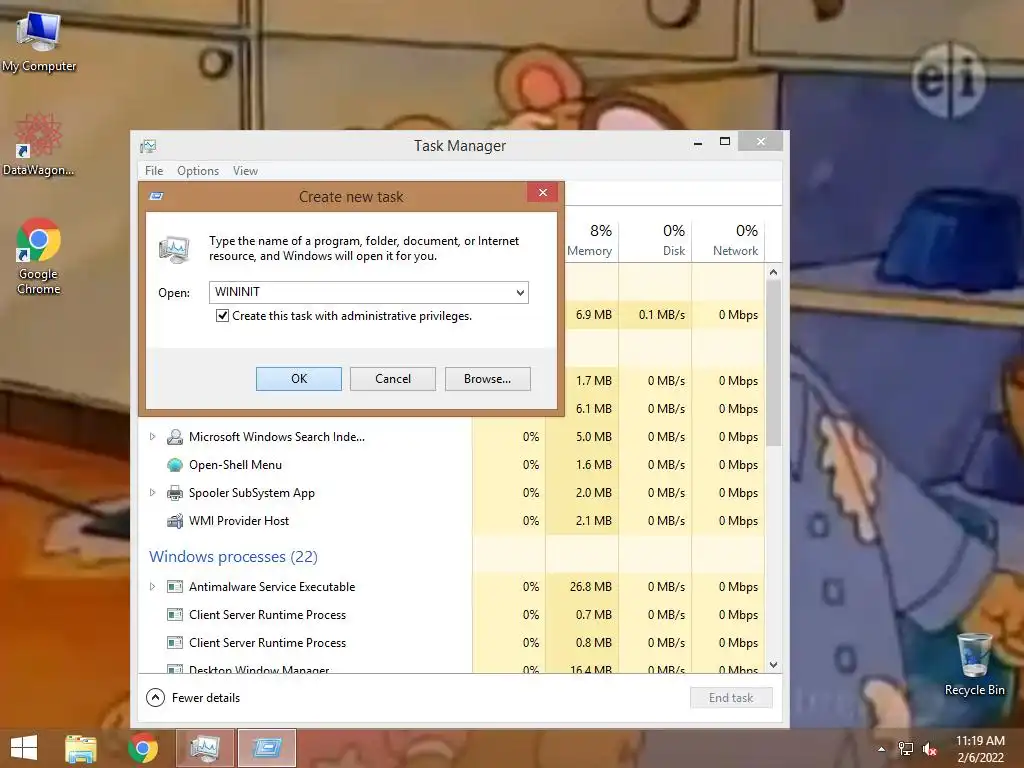Click the Create new task title icon
This screenshot has width=1024, height=768.
pos(156,196)
